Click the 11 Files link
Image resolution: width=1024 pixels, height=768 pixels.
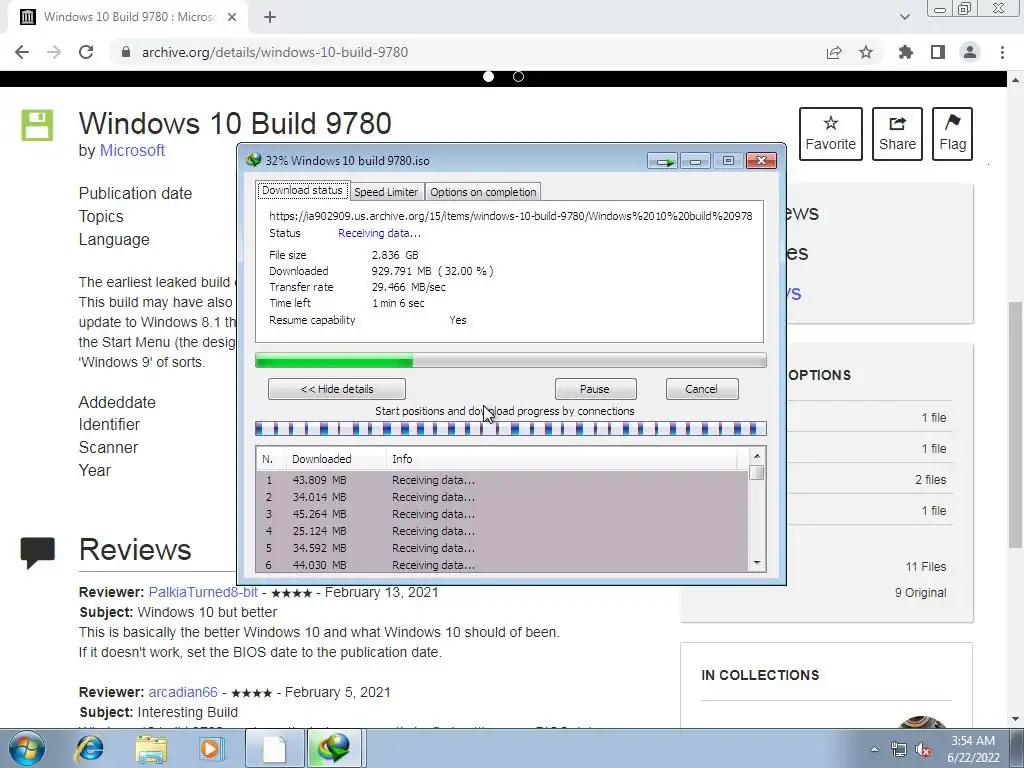click(x=925, y=567)
